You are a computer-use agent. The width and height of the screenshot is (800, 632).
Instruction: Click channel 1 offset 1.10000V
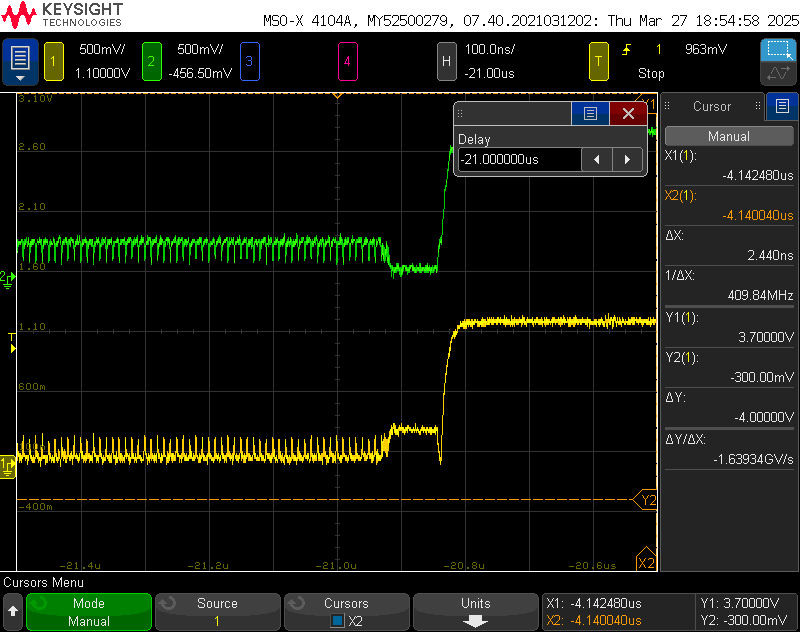[103, 73]
